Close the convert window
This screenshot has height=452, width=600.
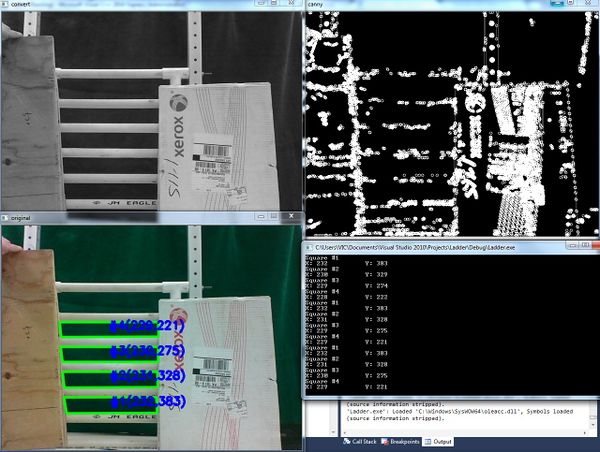pos(291,3)
